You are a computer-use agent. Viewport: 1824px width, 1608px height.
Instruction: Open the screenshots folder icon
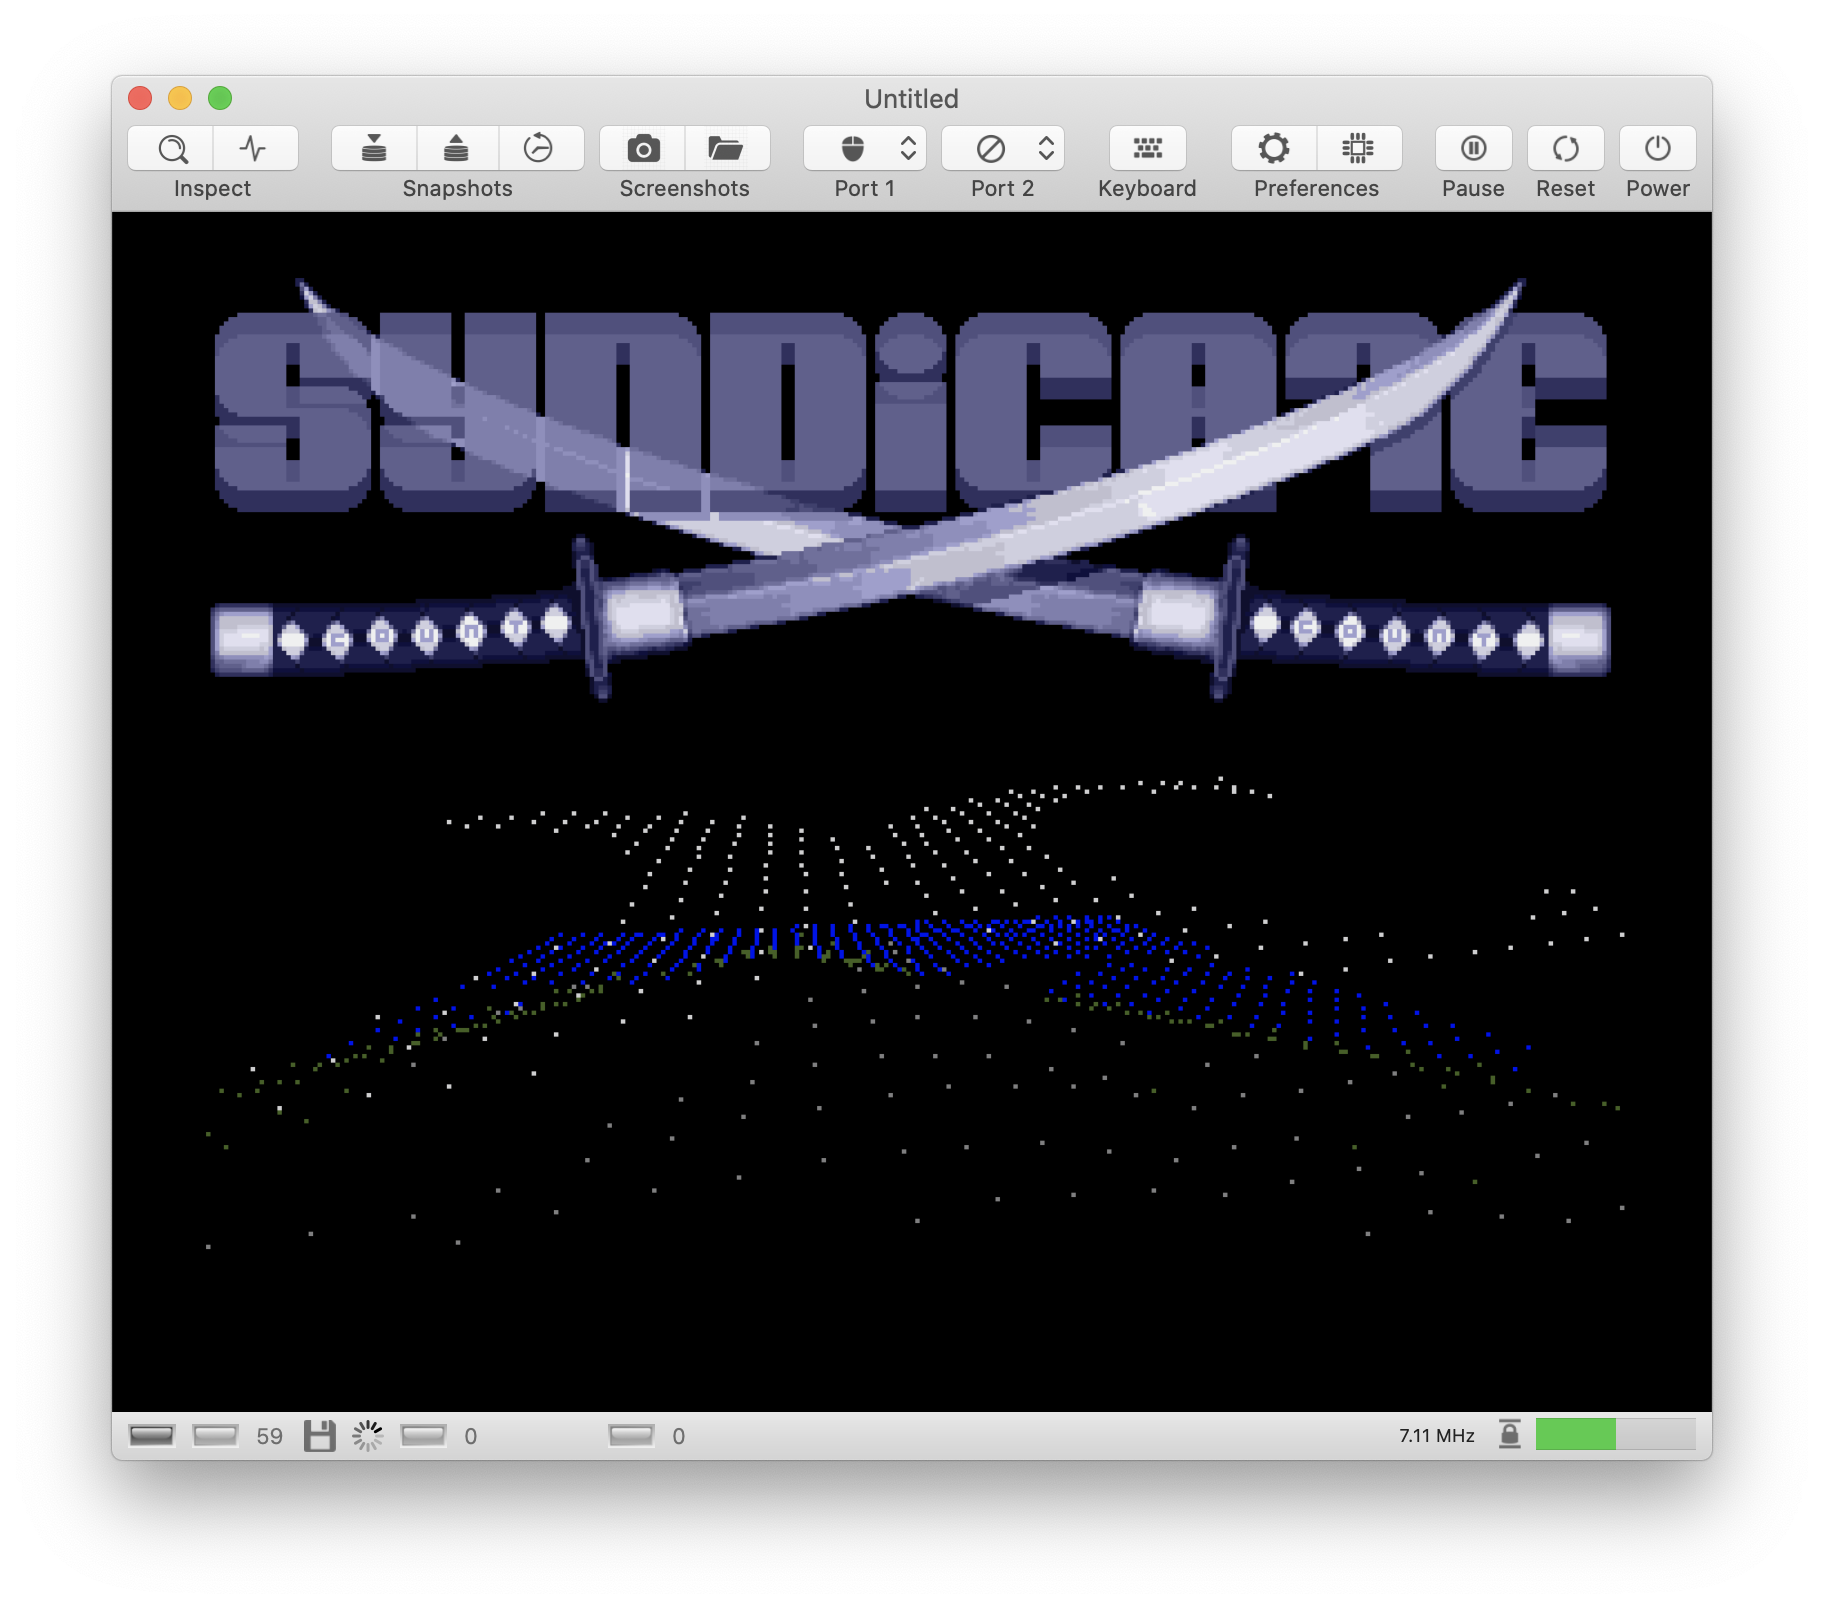(x=727, y=149)
